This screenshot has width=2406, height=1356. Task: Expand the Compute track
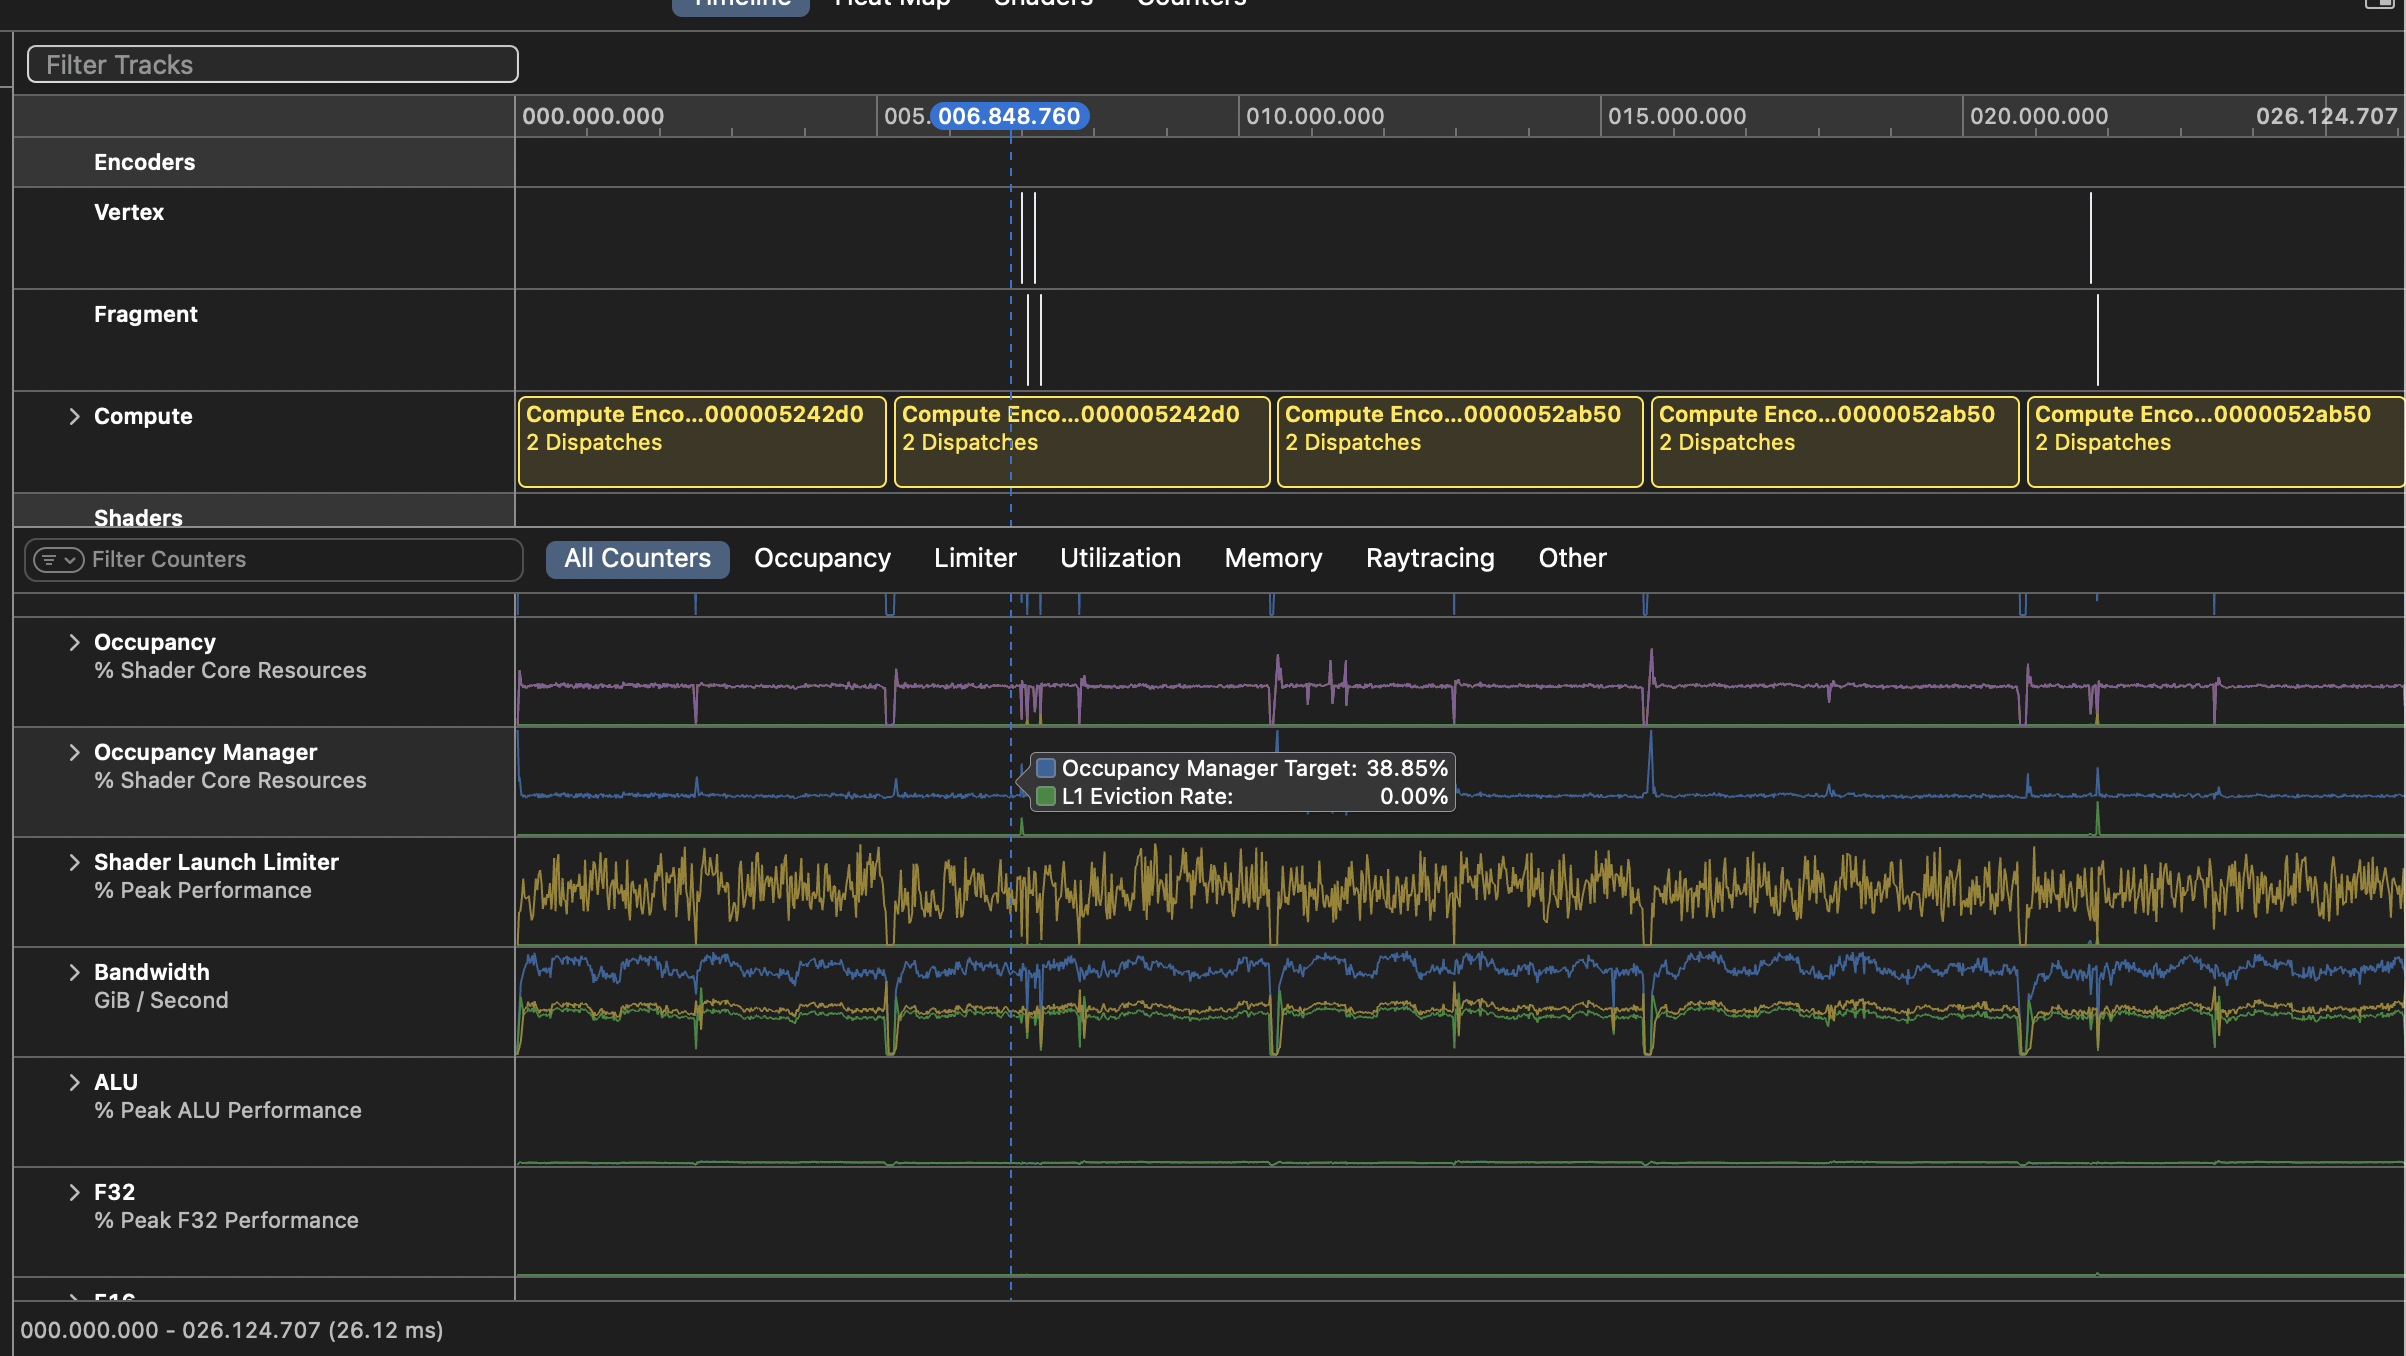tap(74, 416)
